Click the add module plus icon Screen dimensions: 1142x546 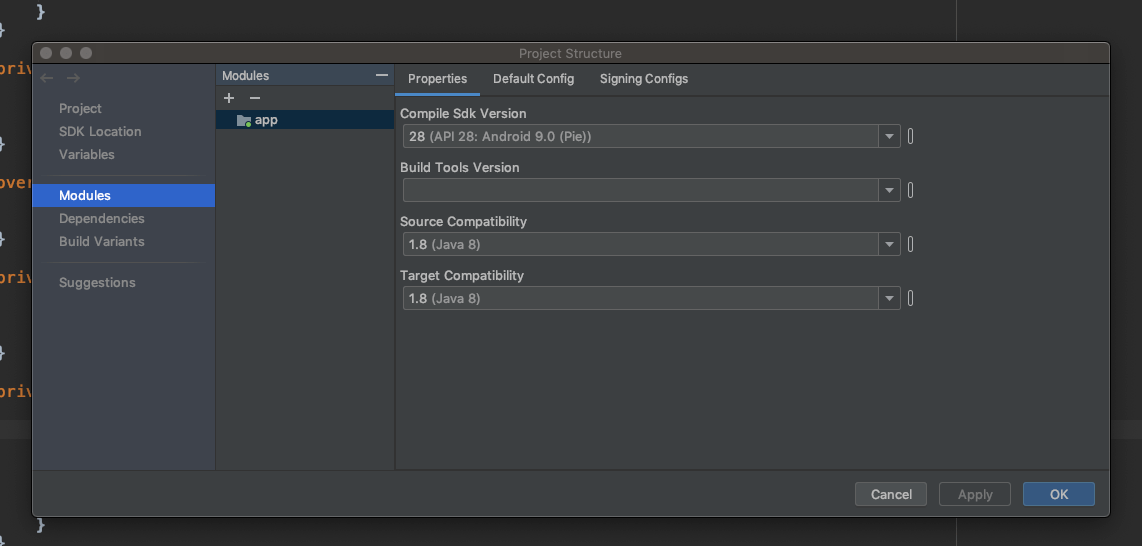[229, 98]
